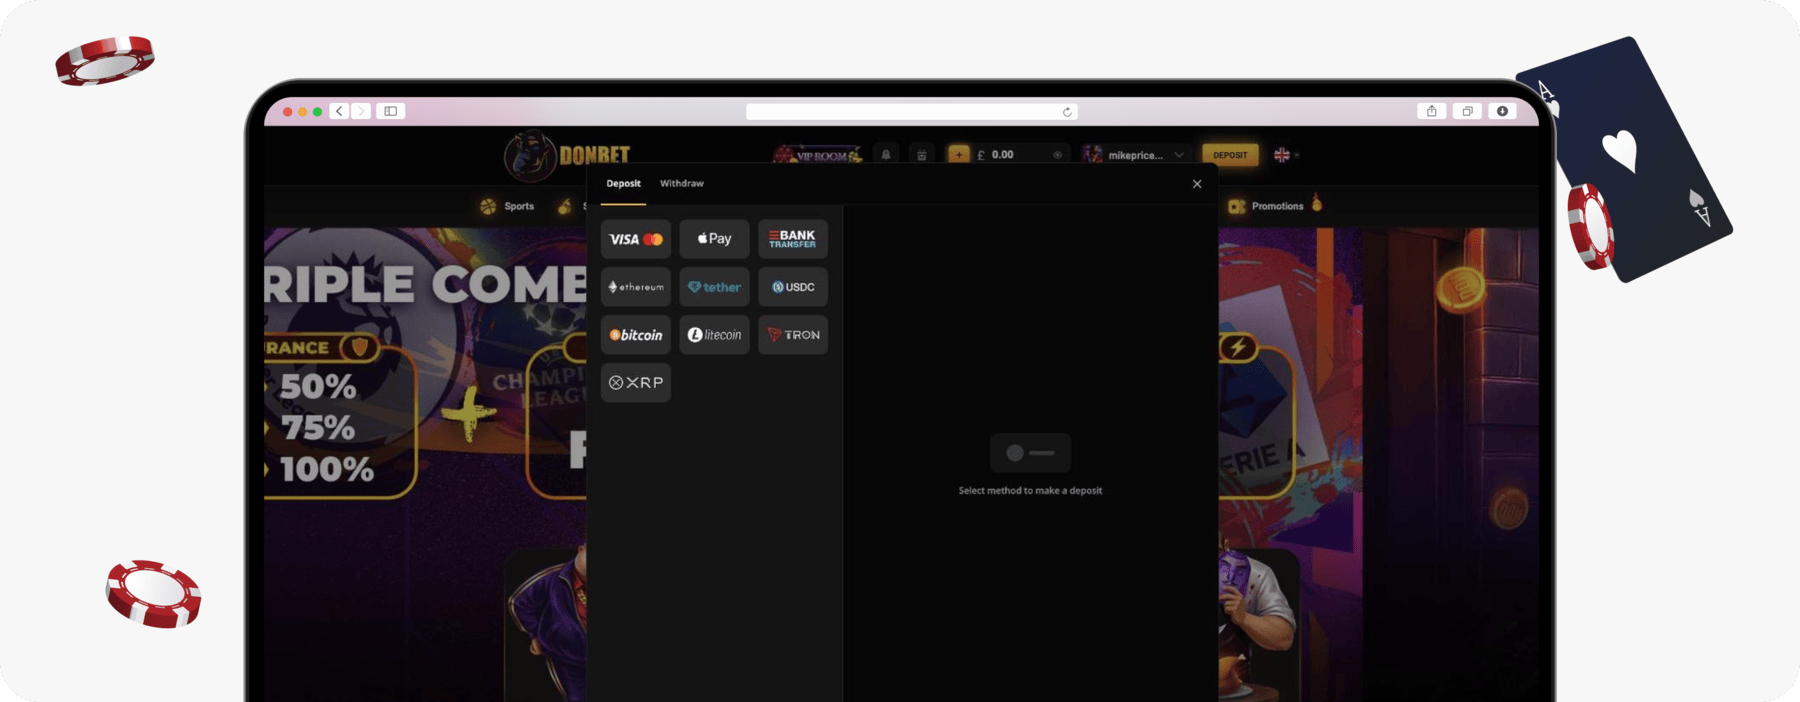This screenshot has height=702, width=1800.
Task: Click the 'Select method to make a deposit' text
Action: coord(1030,491)
